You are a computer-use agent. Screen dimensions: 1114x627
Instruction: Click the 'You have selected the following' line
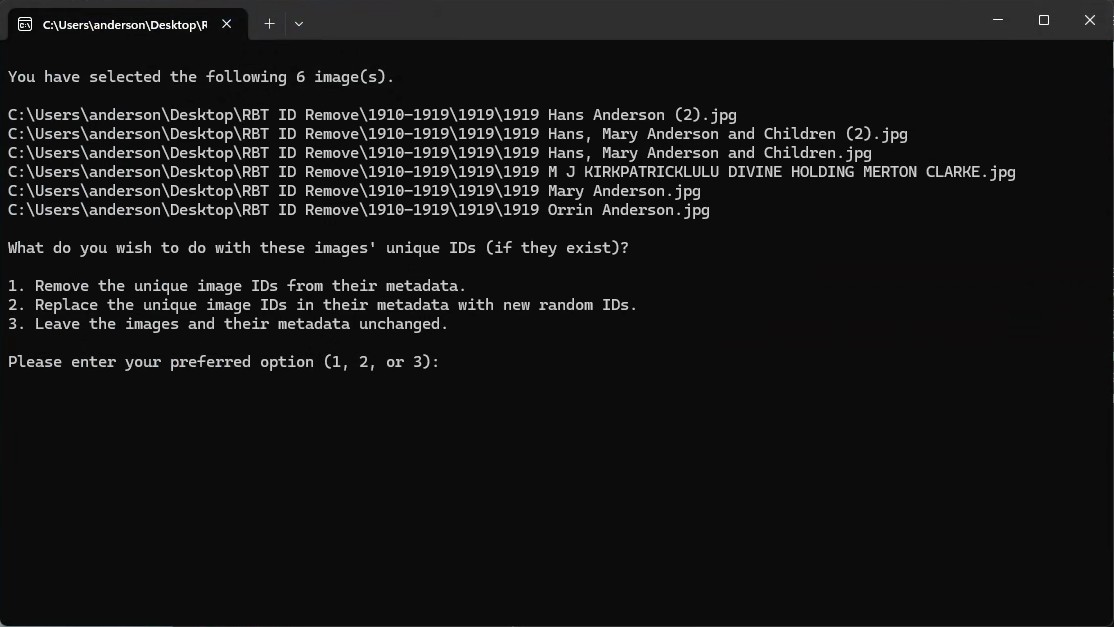[x=201, y=77]
